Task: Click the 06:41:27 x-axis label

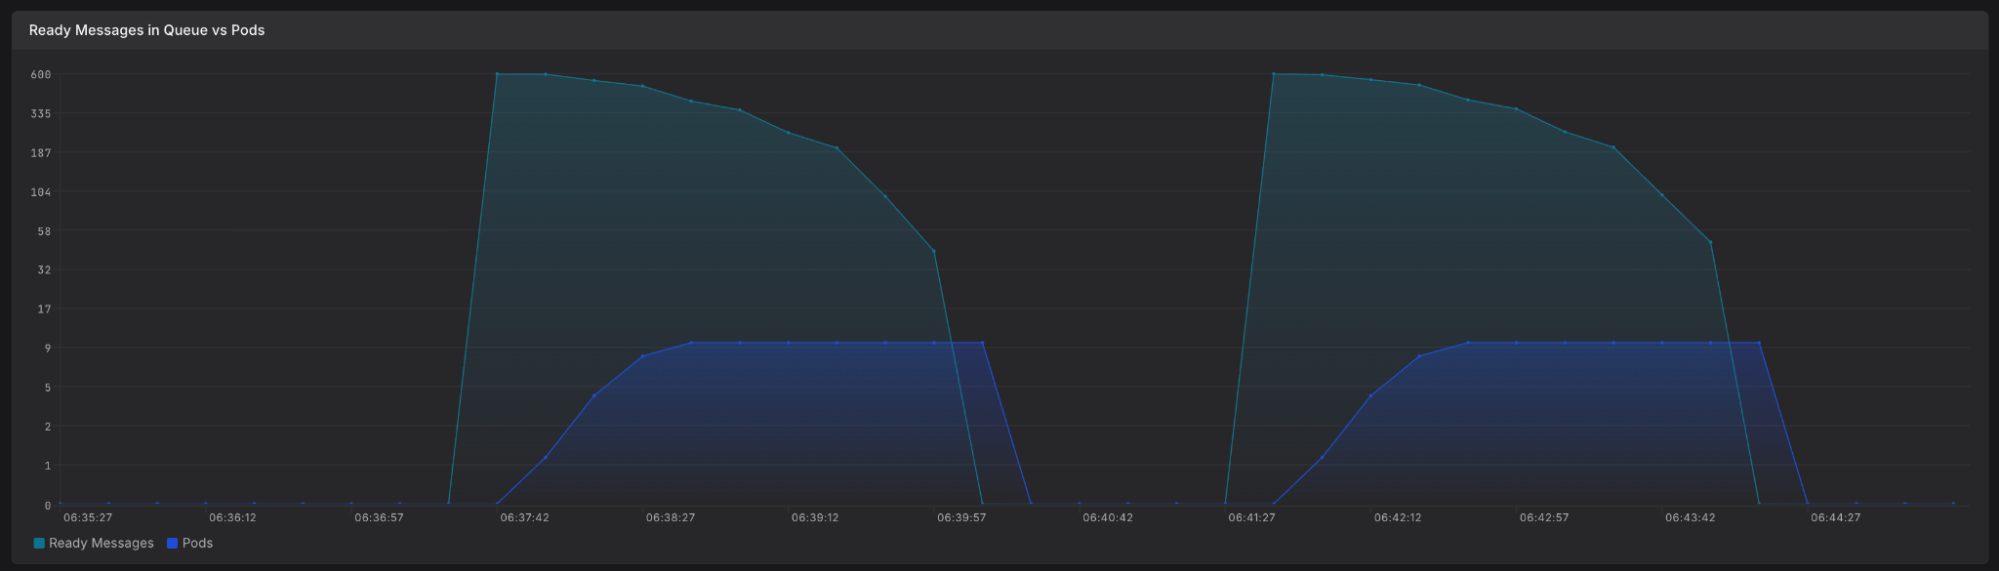Action: tap(1252, 518)
